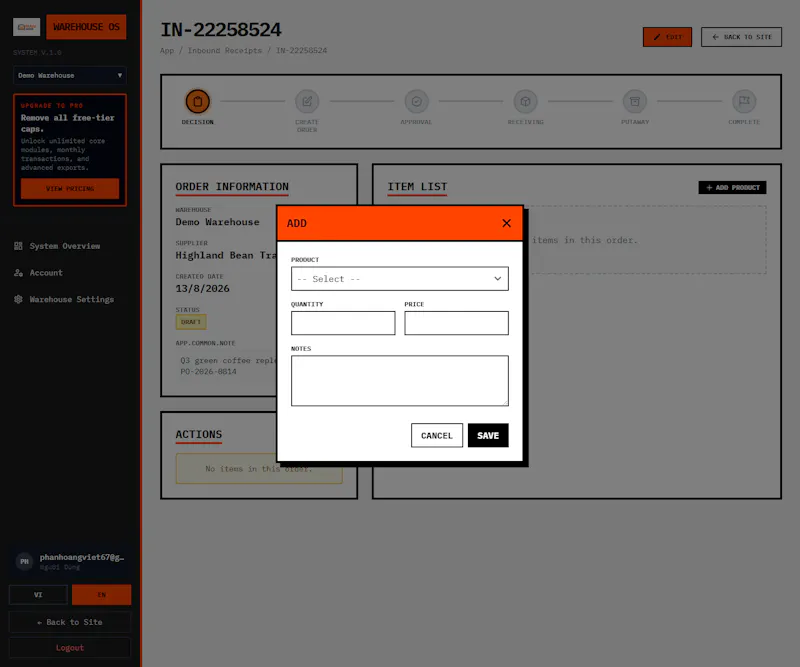Screen dimensions: 800x667
Task: Click Back to Site header button
Action: [741, 37]
